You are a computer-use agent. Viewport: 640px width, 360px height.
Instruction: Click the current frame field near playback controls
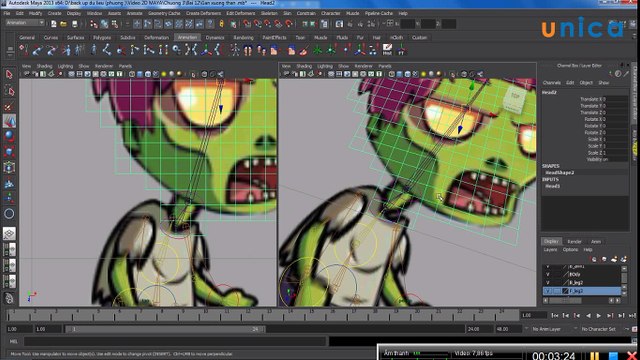point(533,316)
